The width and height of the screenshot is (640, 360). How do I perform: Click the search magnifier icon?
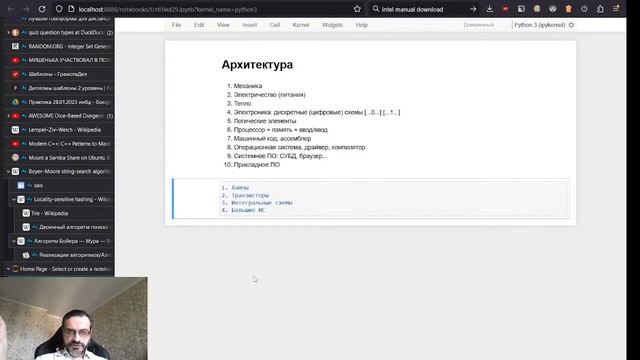coord(376,9)
